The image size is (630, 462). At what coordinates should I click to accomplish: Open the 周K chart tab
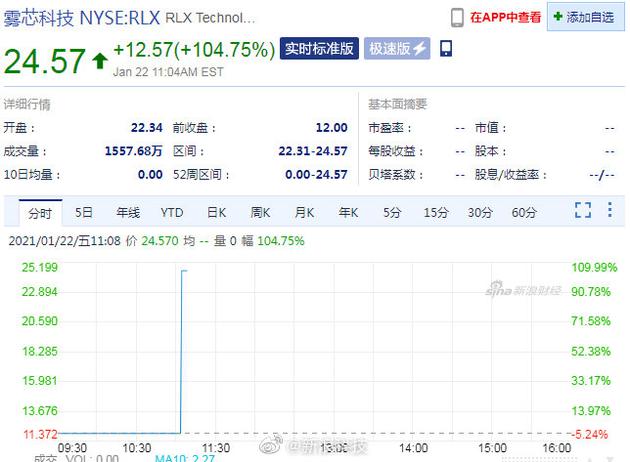[260, 213]
